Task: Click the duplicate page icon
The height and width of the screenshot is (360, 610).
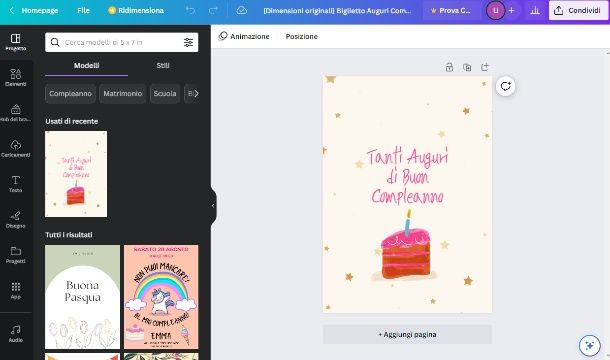Action: pyautogui.click(x=467, y=67)
